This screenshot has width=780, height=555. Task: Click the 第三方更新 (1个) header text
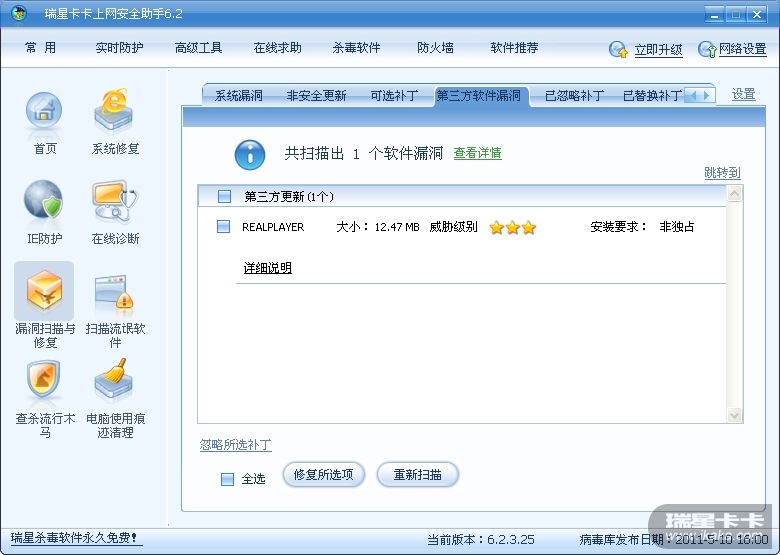pos(289,197)
